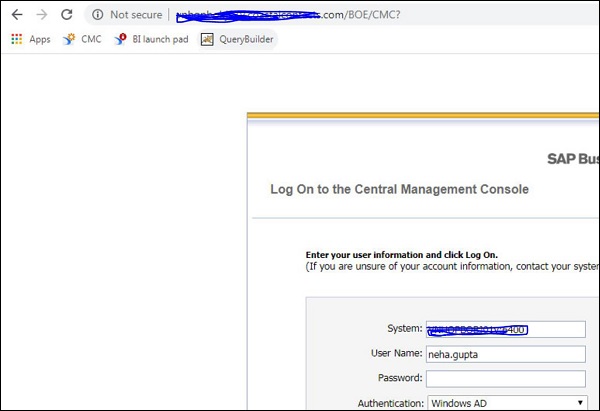Open the CMC bookmark
600x411 pixels.
pos(82,40)
